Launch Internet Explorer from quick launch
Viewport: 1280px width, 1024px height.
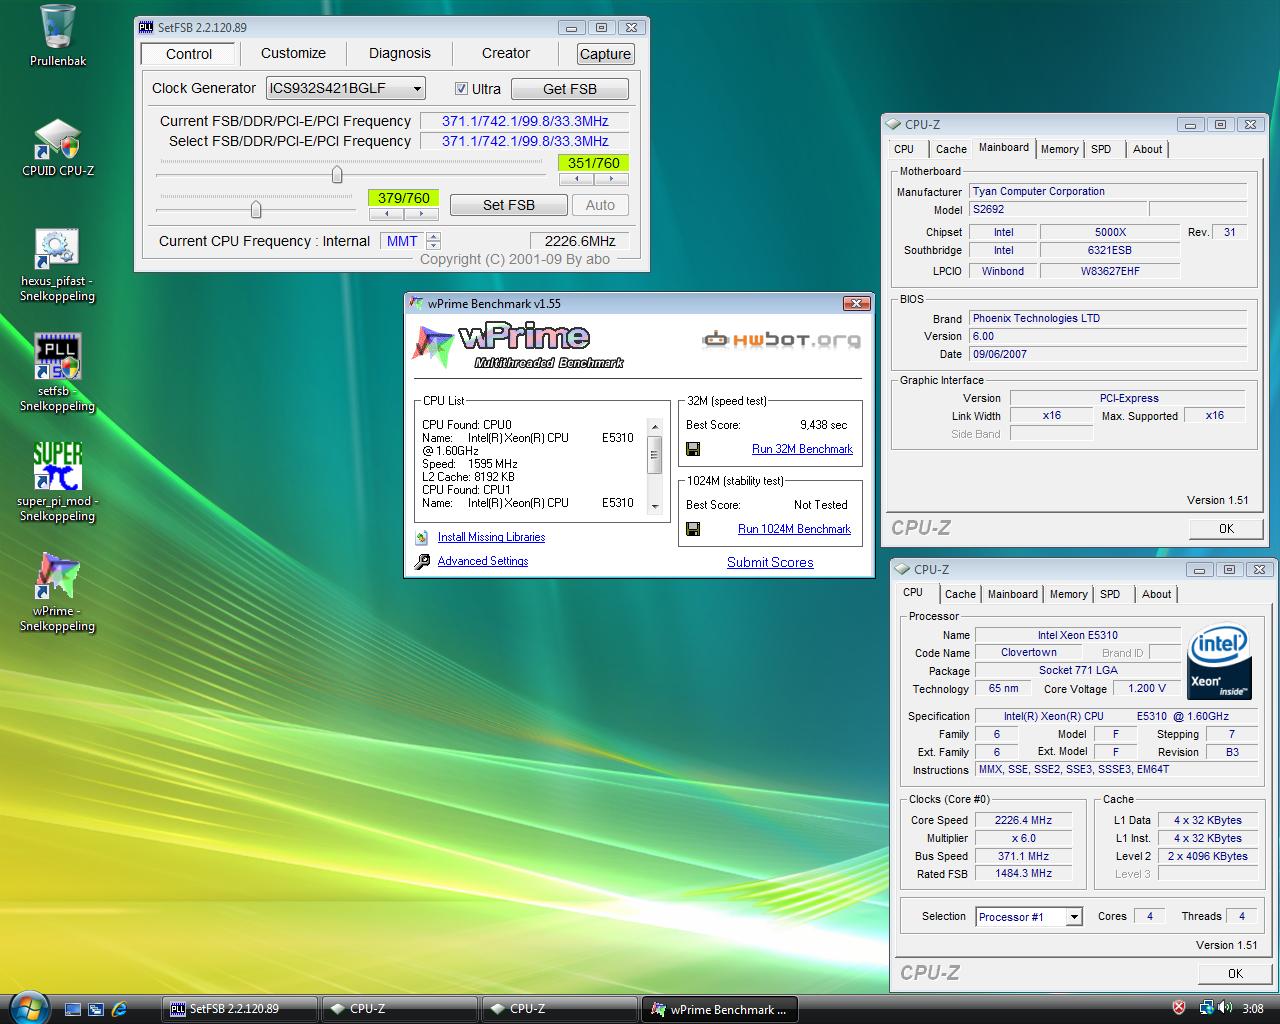tap(119, 1009)
